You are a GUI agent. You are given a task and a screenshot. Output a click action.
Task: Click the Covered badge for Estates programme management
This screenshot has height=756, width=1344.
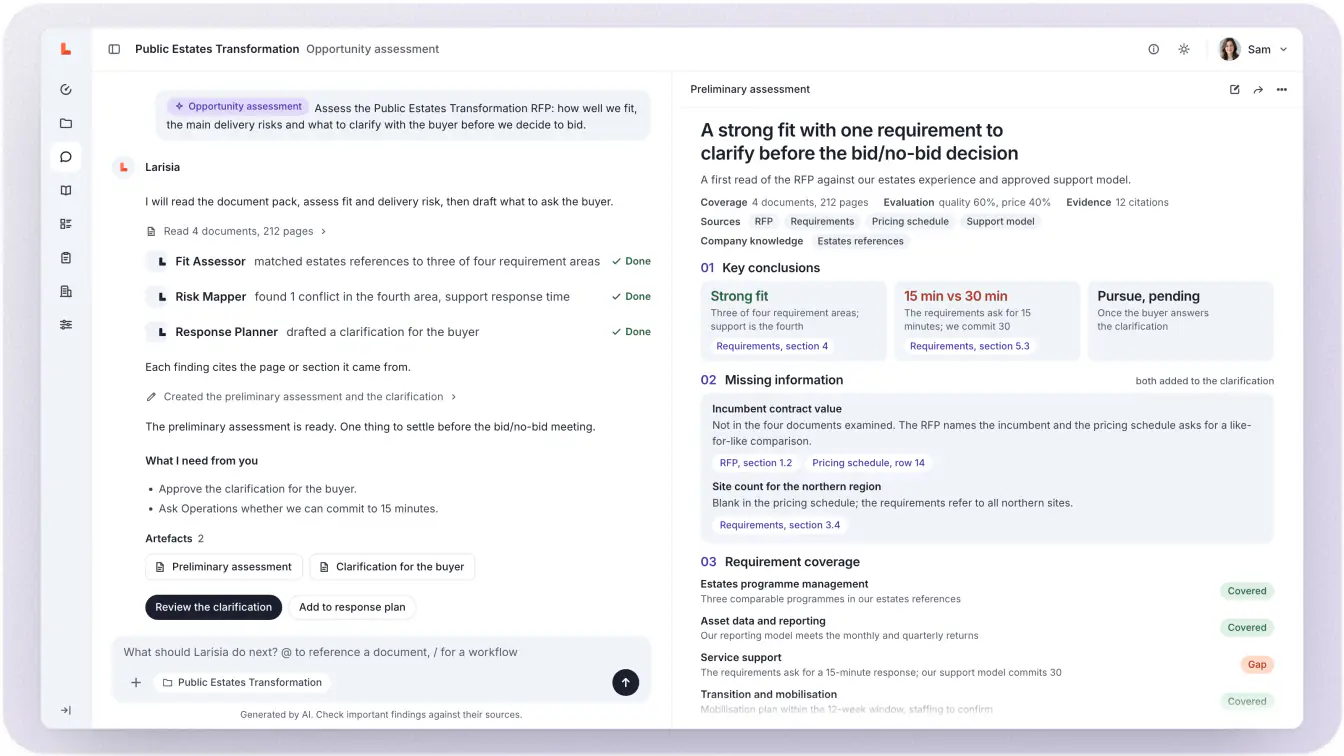coord(1247,591)
